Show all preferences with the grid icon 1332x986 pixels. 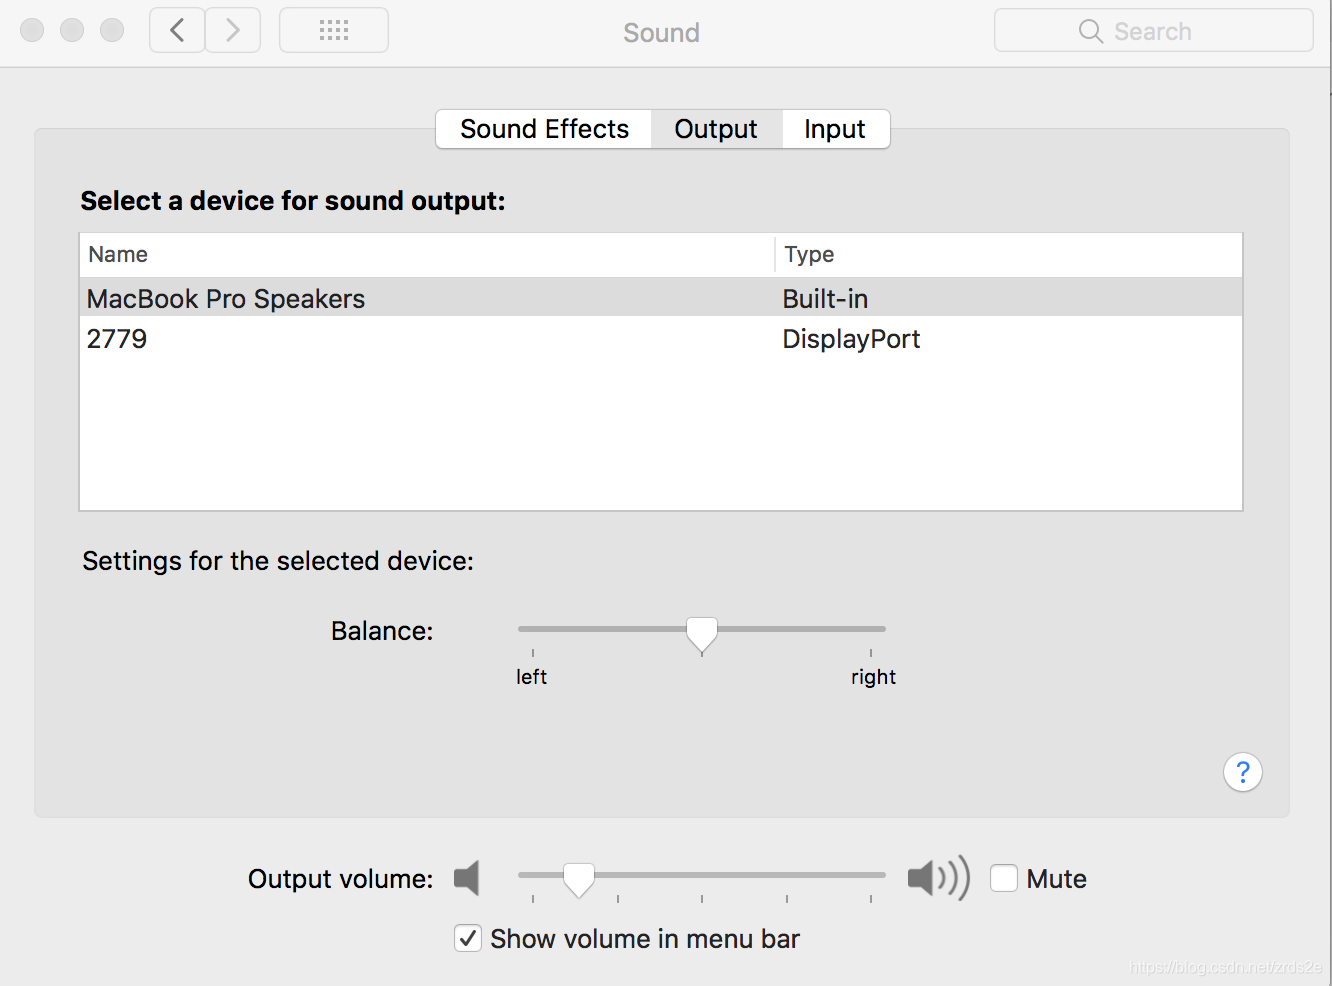334,30
